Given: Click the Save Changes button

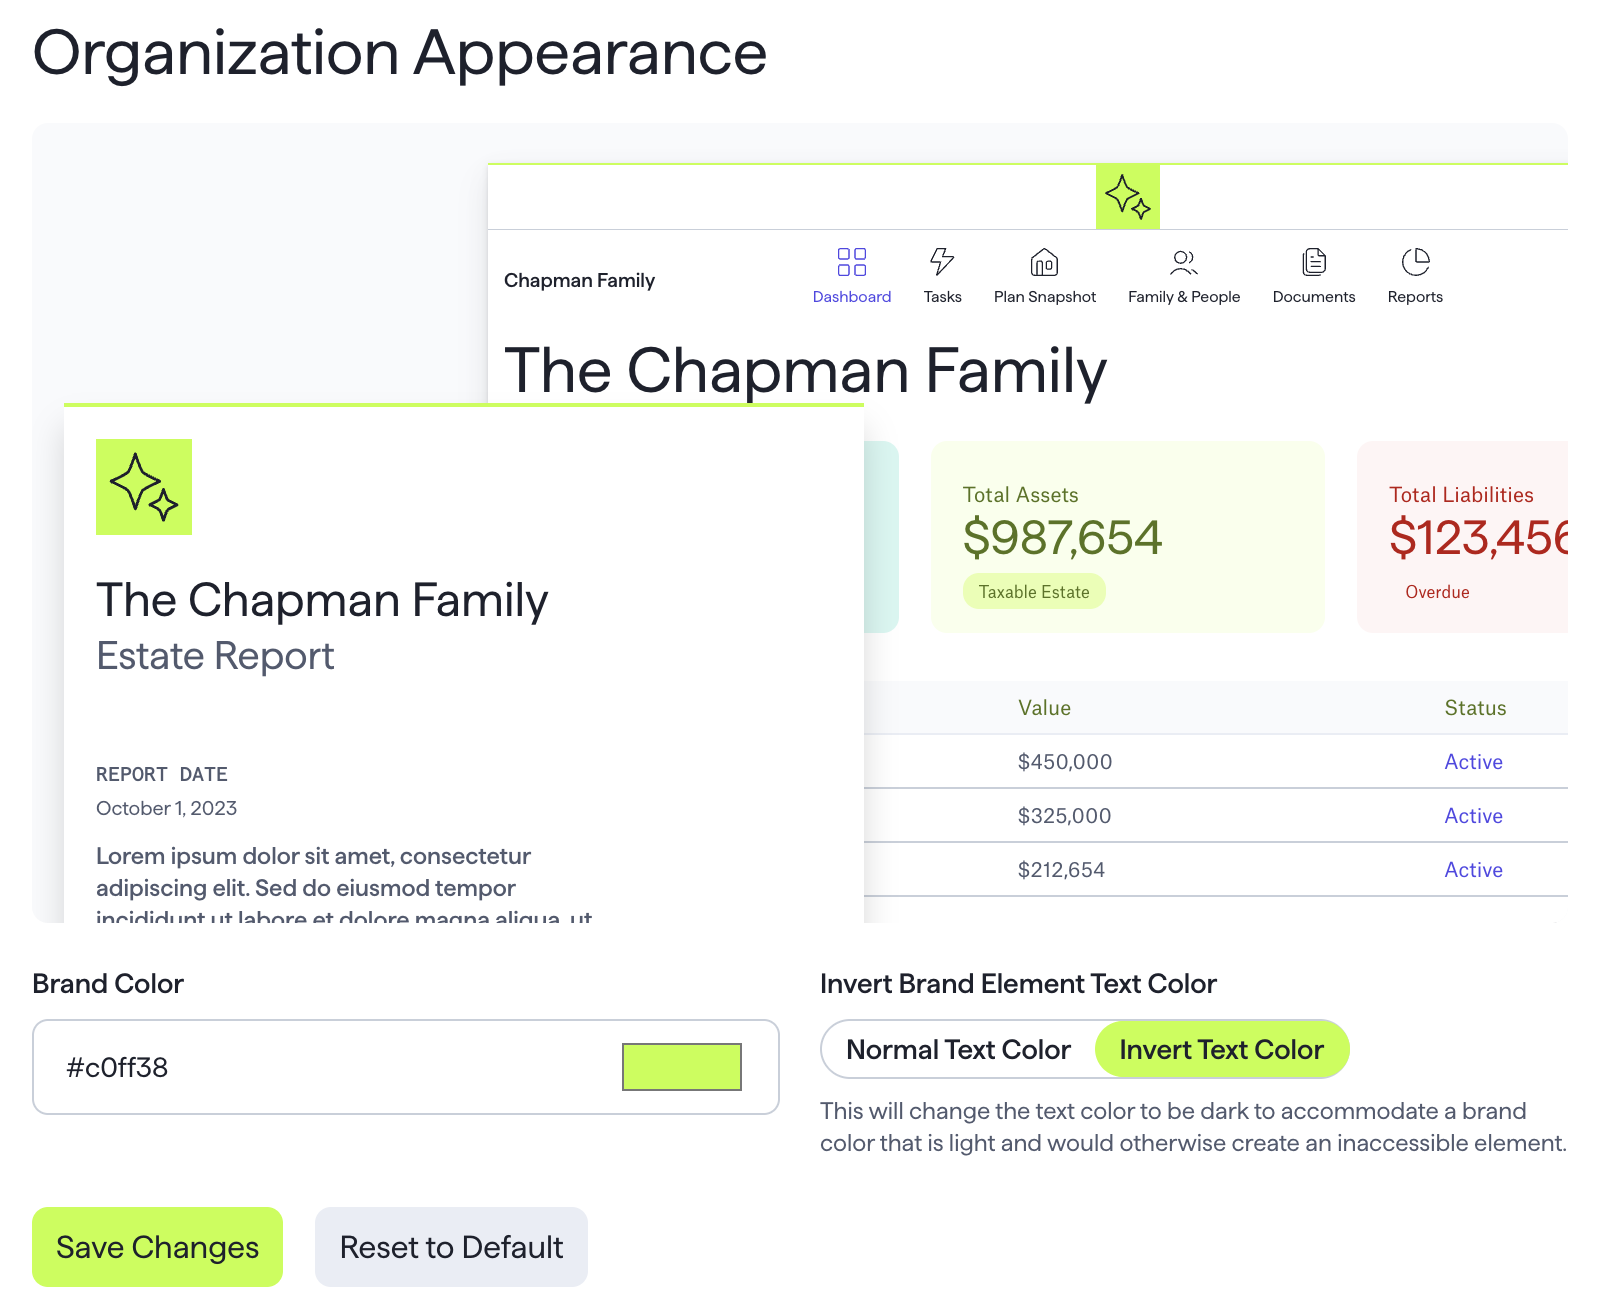Looking at the screenshot, I should coord(158,1247).
